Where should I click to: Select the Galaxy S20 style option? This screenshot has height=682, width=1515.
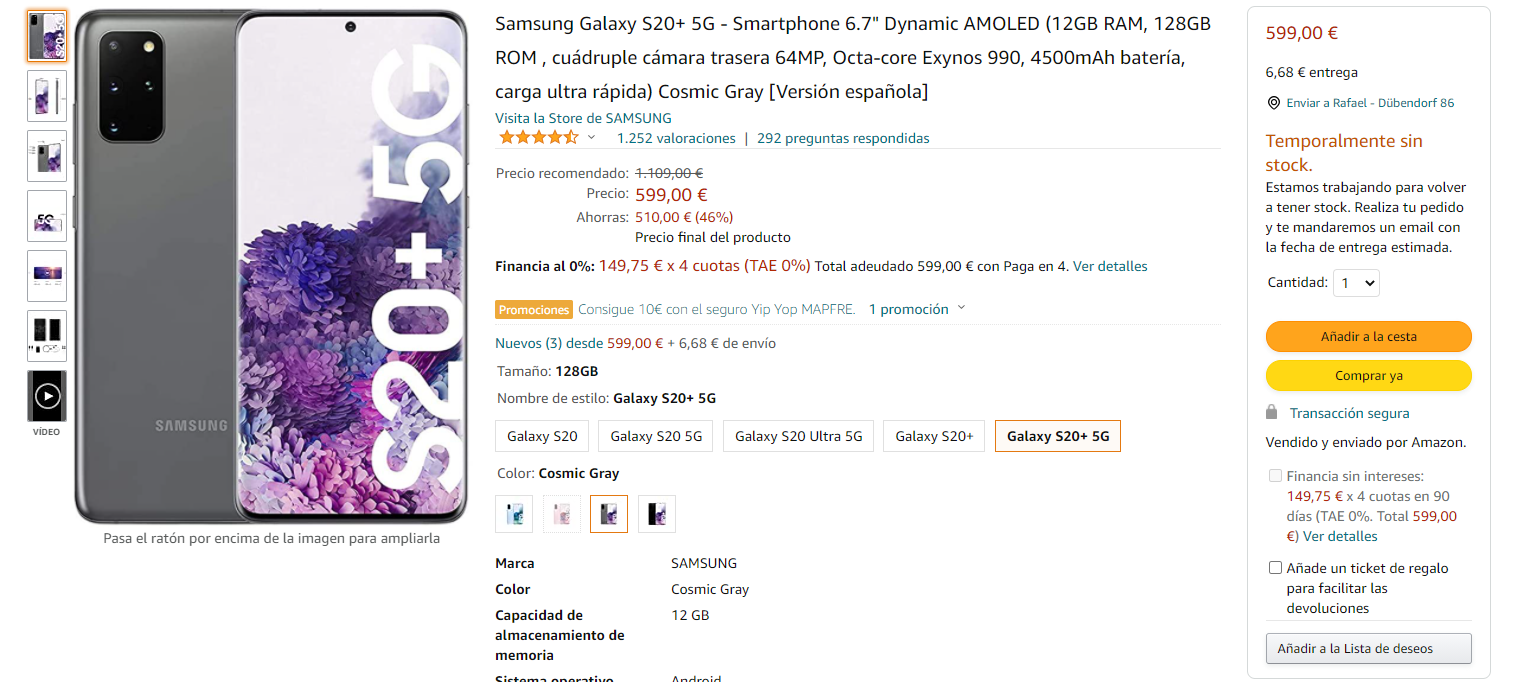(x=542, y=436)
